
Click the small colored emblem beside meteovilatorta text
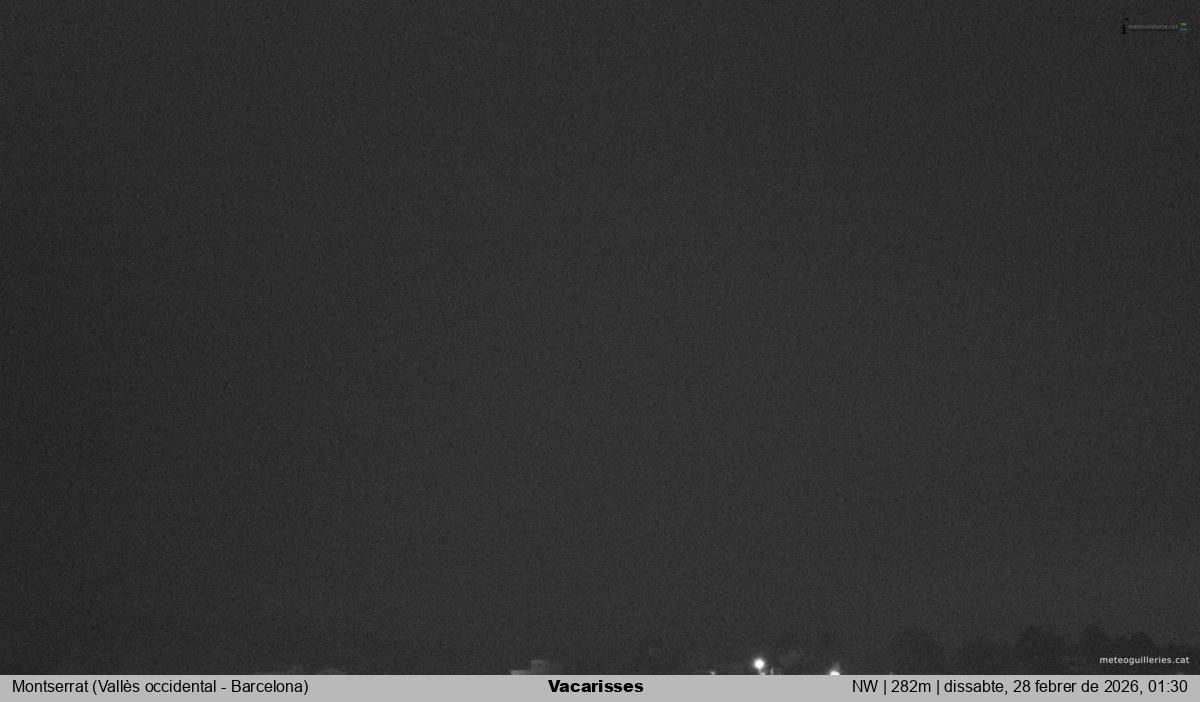click(1184, 27)
